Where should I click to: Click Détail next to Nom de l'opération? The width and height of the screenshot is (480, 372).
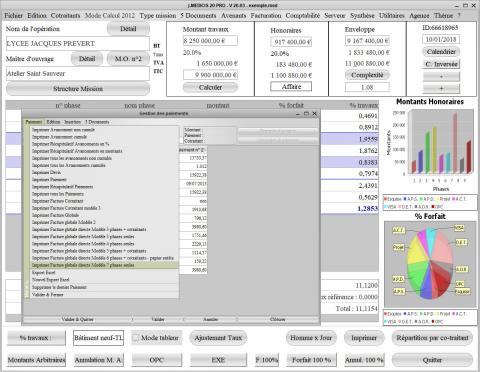pyautogui.click(x=128, y=29)
